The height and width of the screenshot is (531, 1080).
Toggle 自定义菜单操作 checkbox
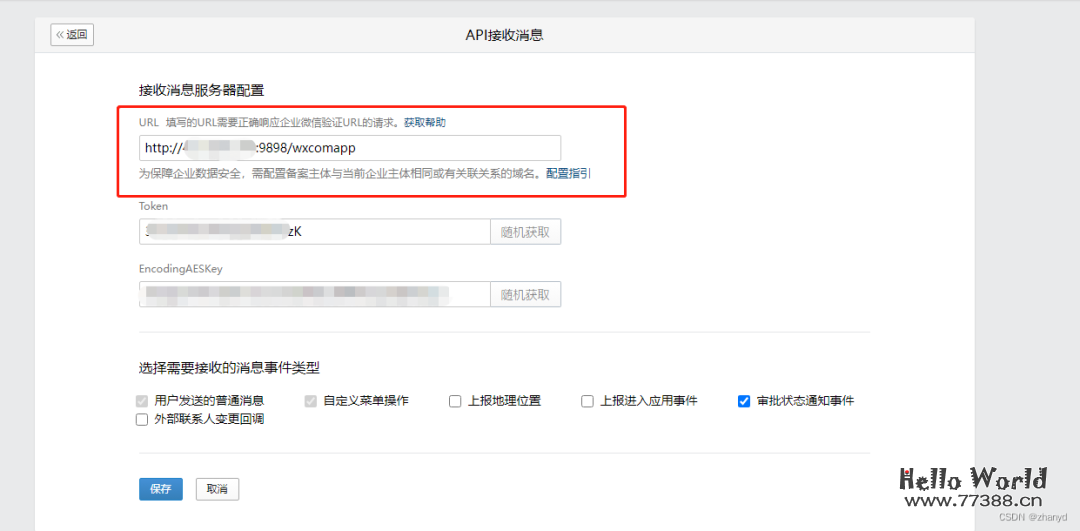pyautogui.click(x=311, y=401)
